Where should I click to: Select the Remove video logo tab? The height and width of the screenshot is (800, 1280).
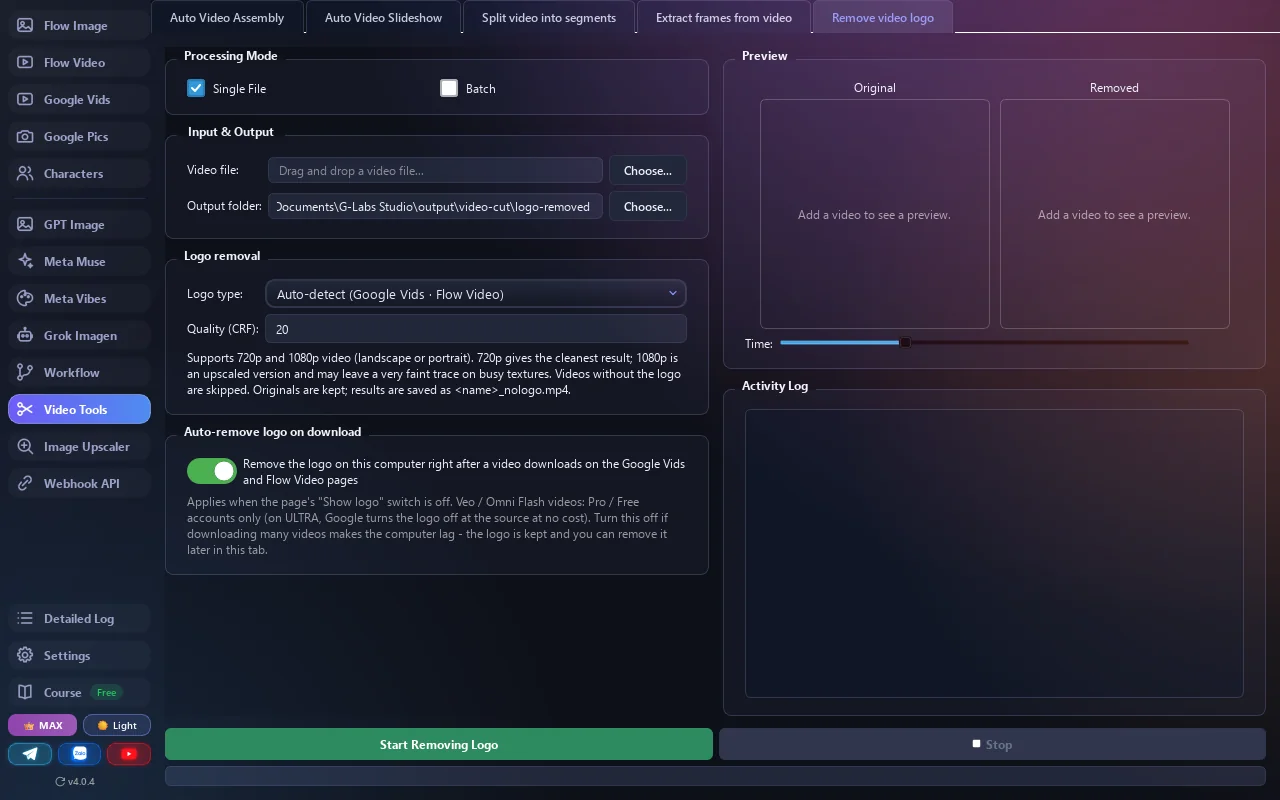coord(883,18)
